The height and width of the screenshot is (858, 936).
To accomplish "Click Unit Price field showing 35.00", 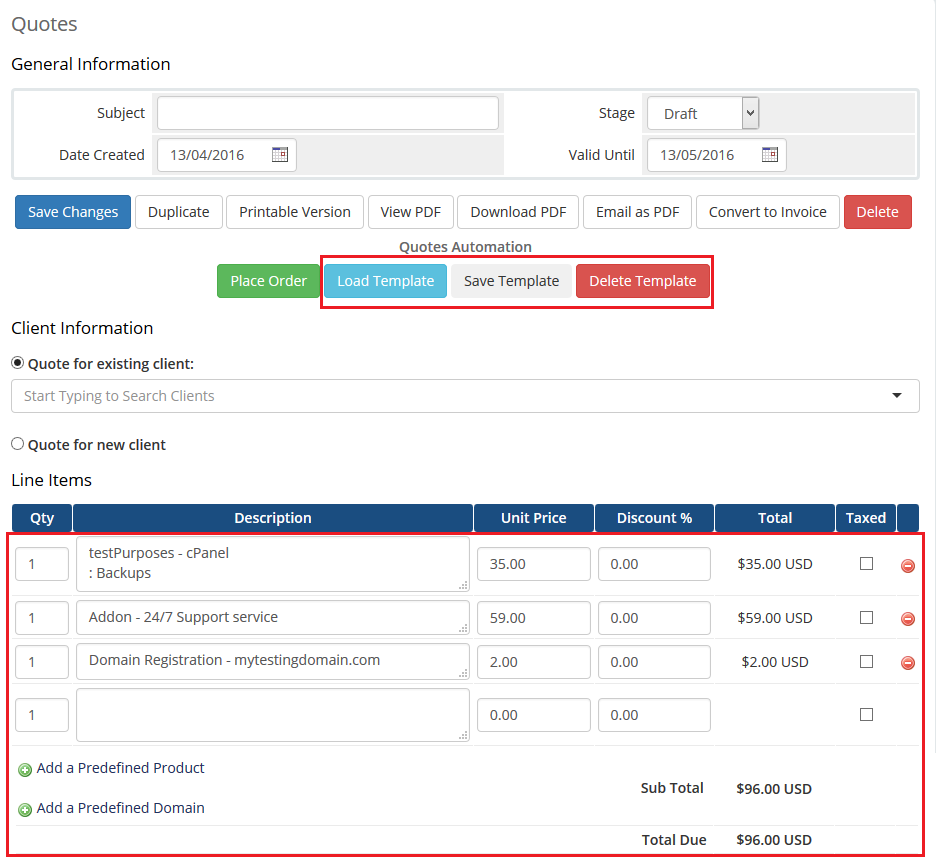I will pos(534,564).
